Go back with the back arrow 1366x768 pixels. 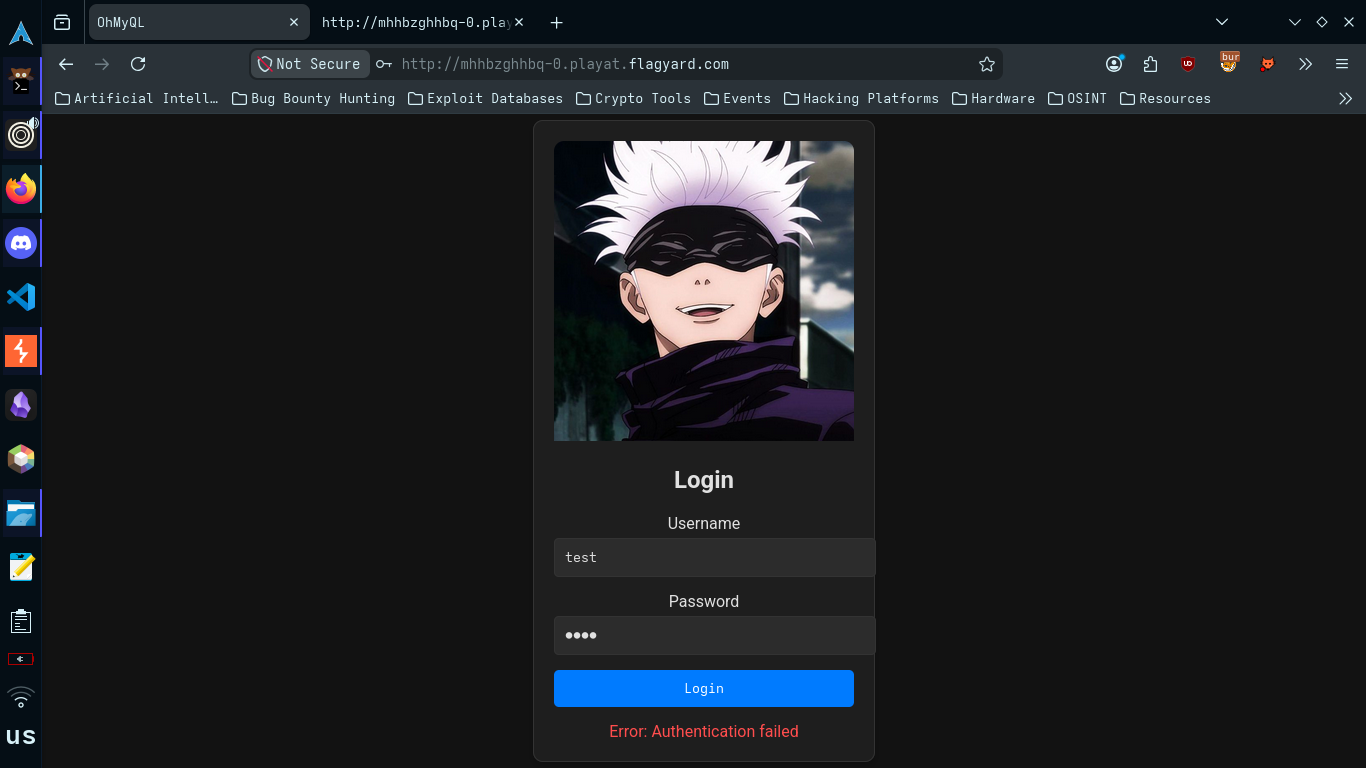[x=66, y=64]
